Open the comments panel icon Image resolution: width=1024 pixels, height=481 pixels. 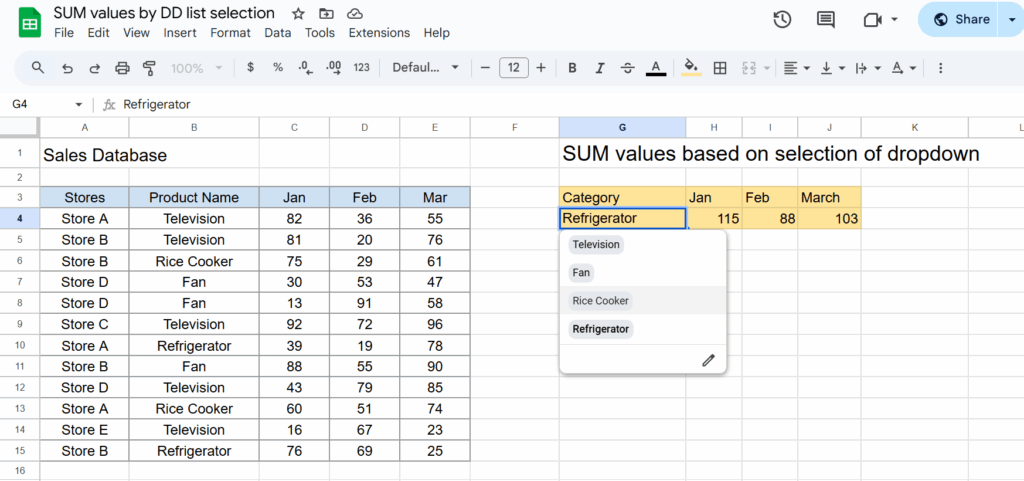click(x=825, y=20)
